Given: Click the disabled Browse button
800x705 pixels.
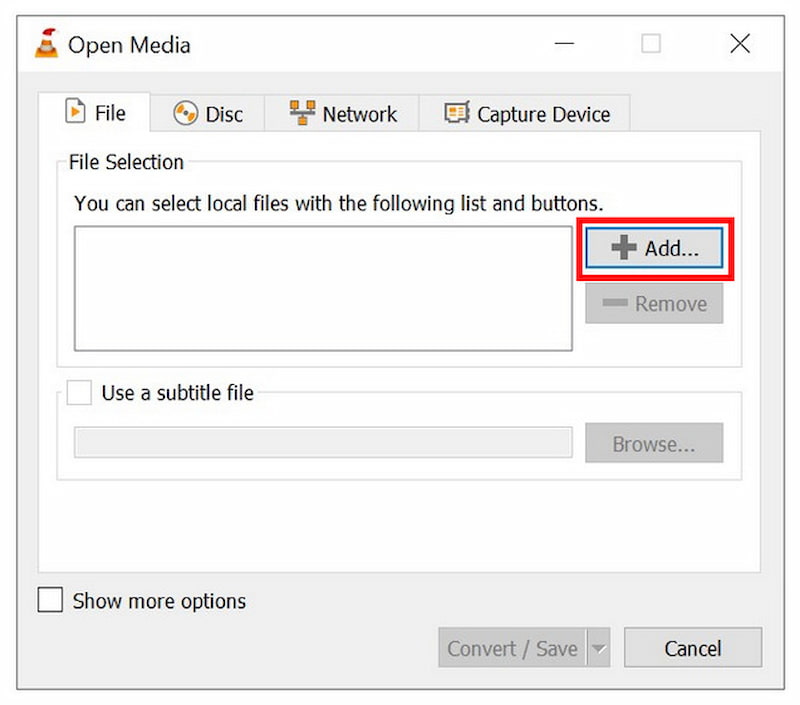Looking at the screenshot, I should point(653,443).
